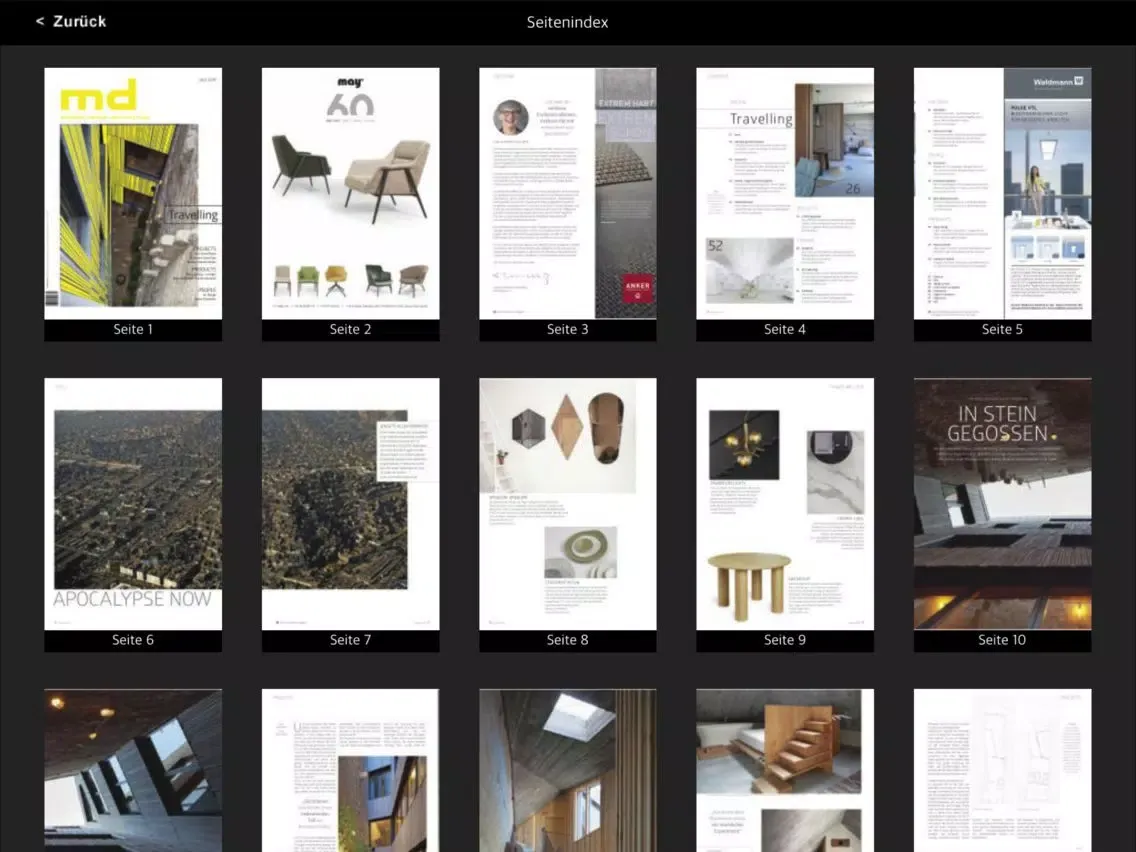Image resolution: width=1136 pixels, height=852 pixels.
Task: Open the three-column text page with building photo
Action: pos(351,770)
